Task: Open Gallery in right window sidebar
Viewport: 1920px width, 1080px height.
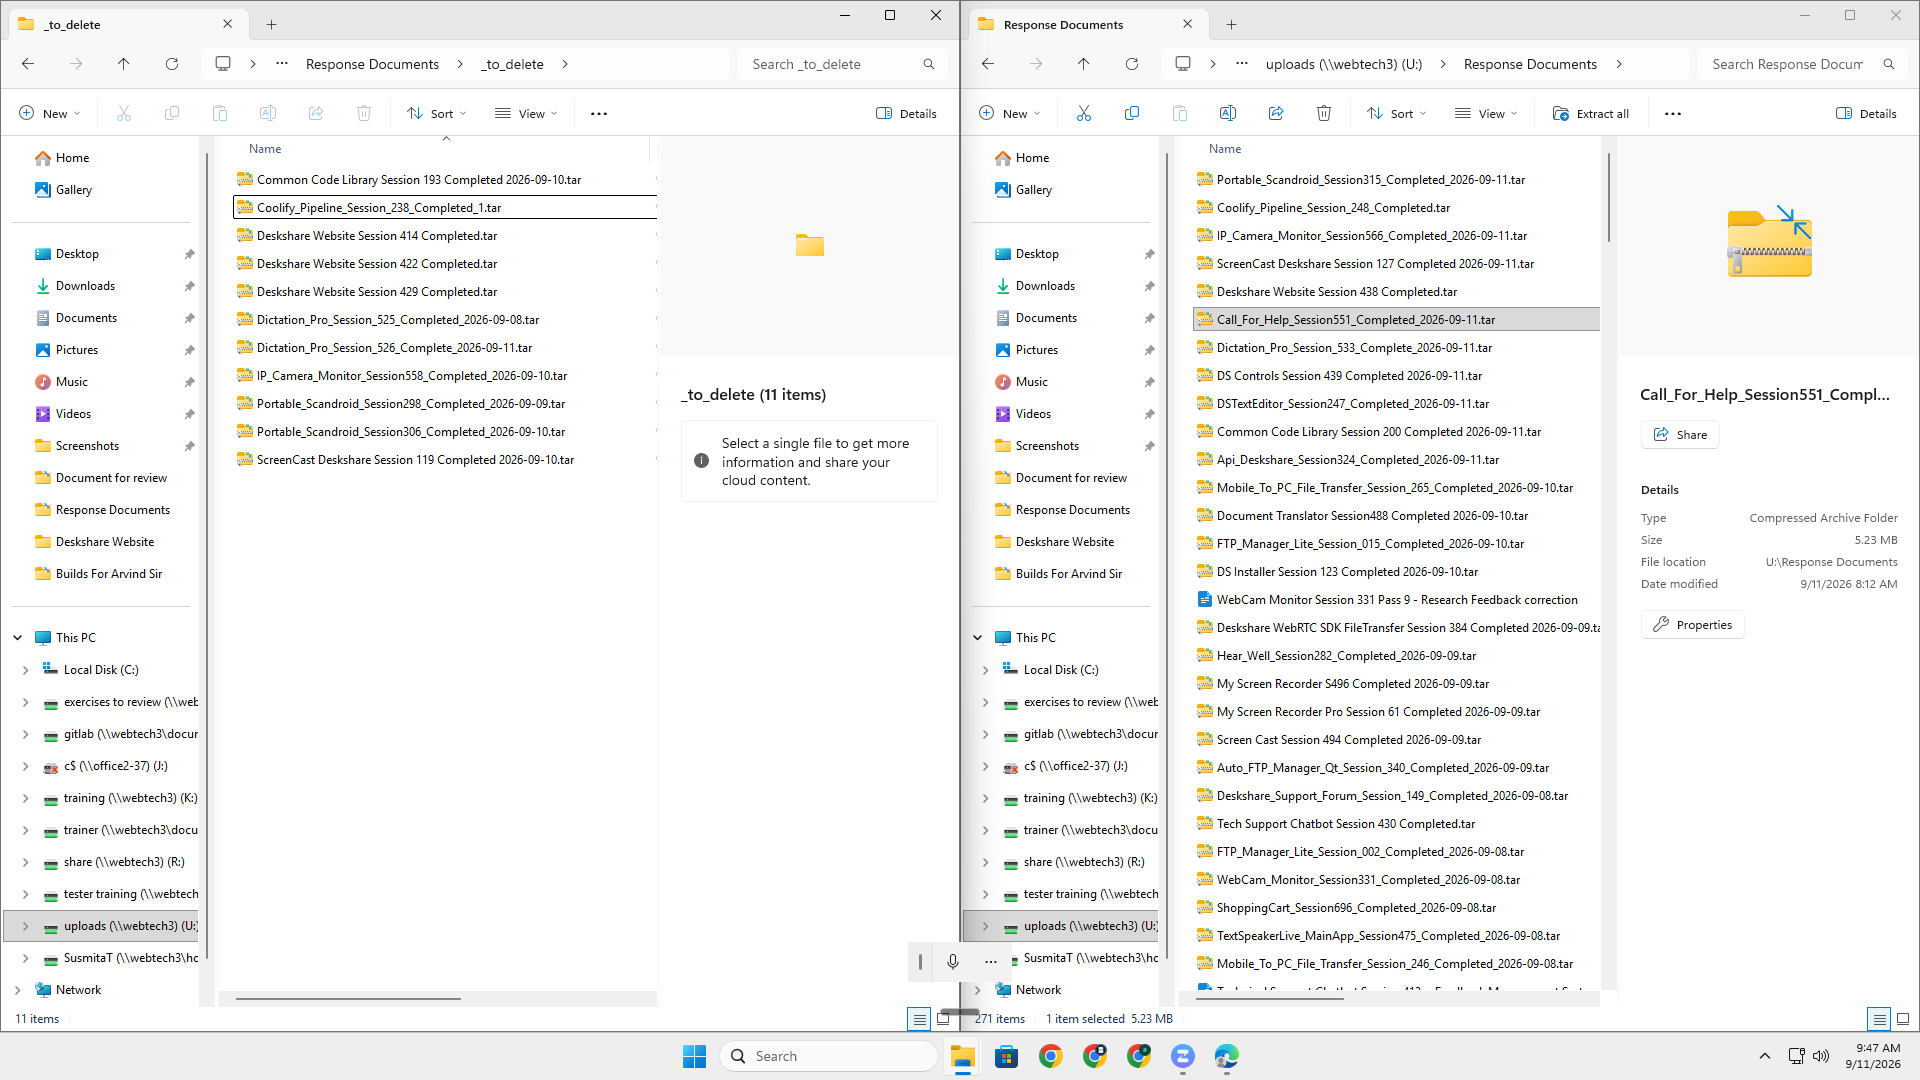Action: [x=1033, y=190]
